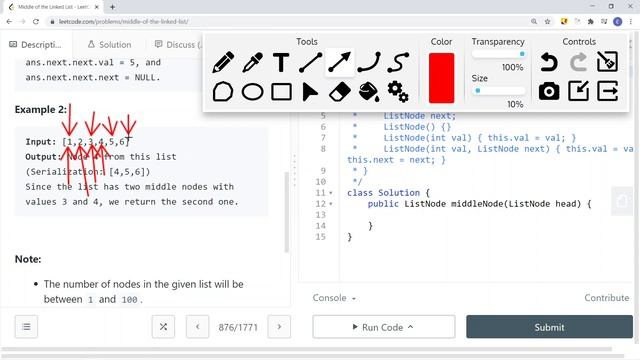Open the Solution tab
This screenshot has width=640, height=360.
pos(109,44)
